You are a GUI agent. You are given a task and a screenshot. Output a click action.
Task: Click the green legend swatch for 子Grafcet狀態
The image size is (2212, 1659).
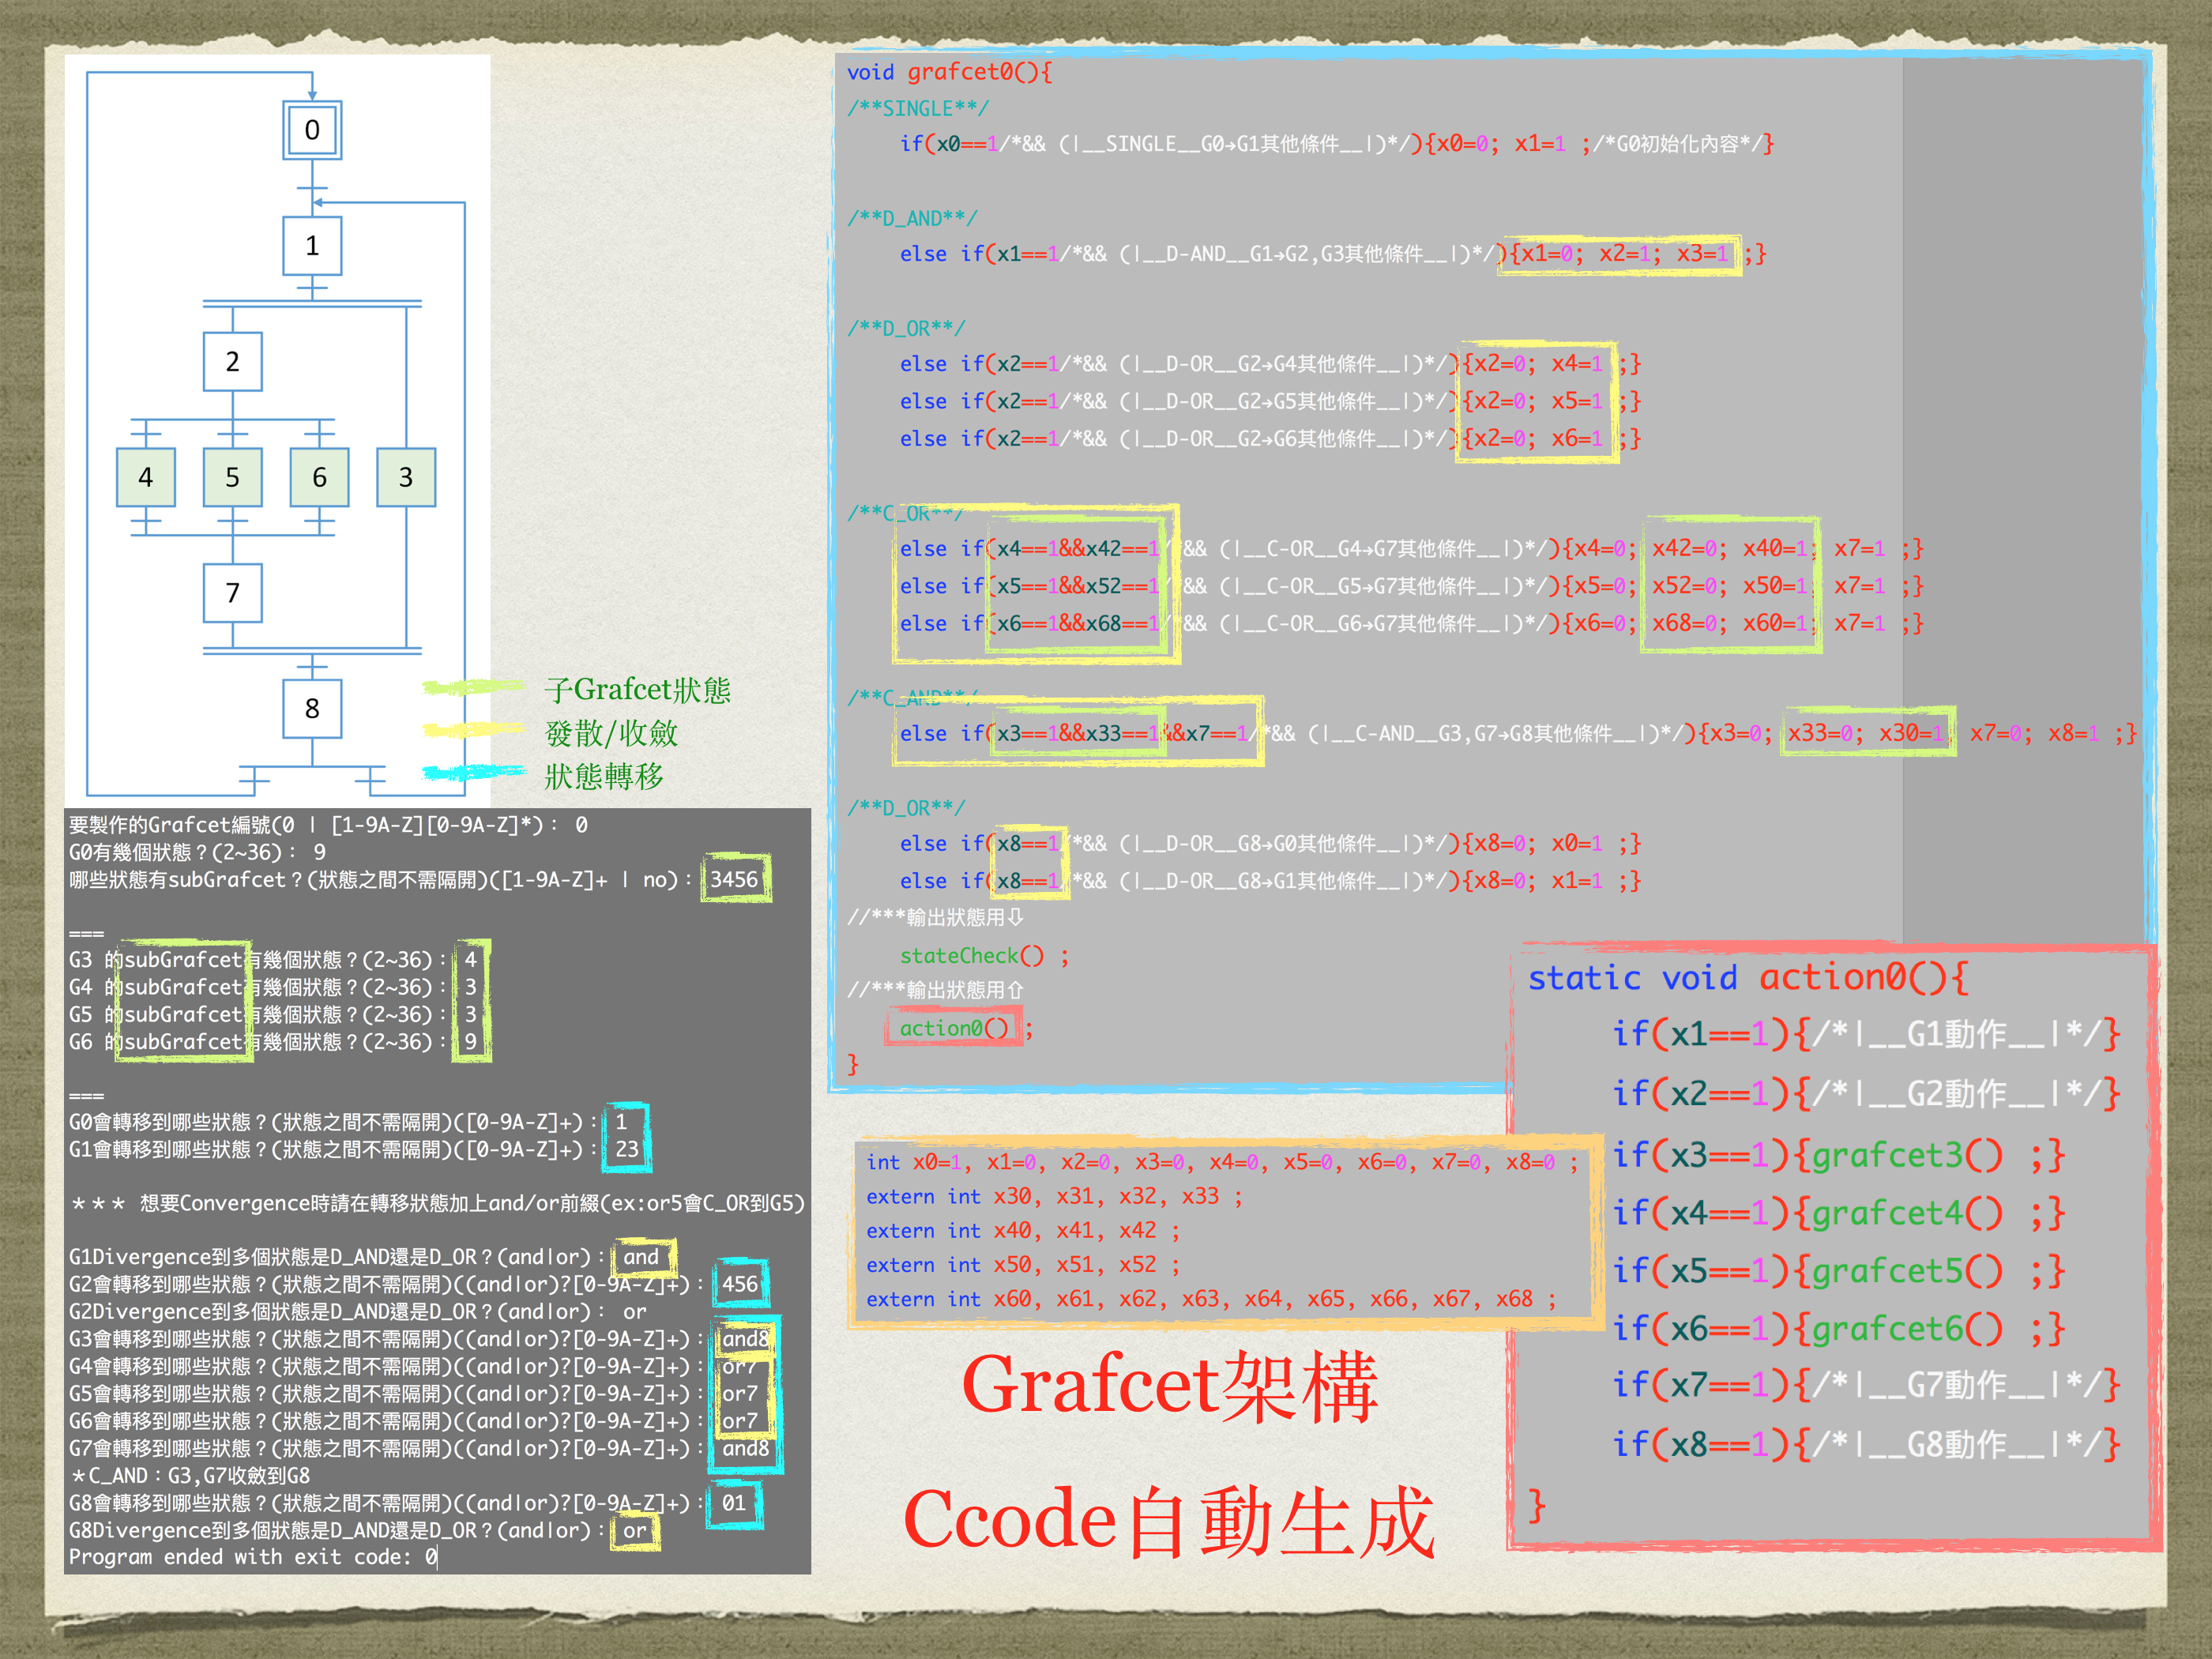473,687
